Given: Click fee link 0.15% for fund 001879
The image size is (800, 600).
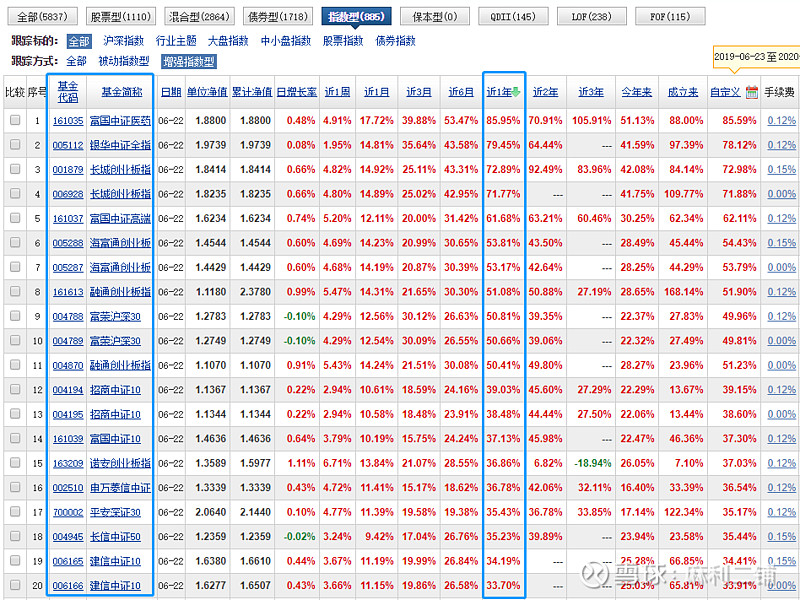Looking at the screenshot, I should (x=781, y=170).
